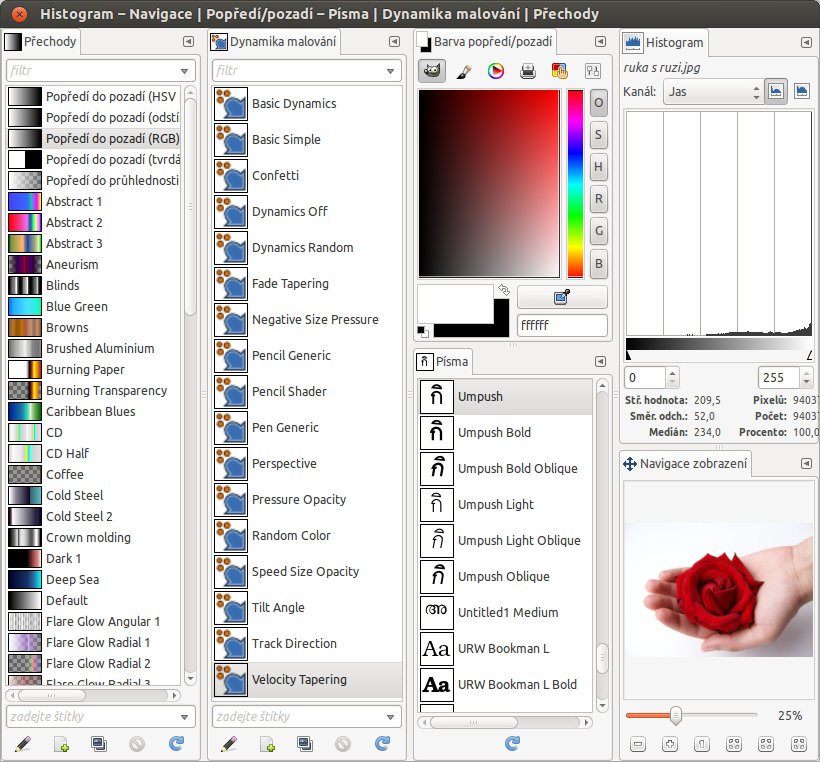Open the Histogram panel tab menu
The image size is (820, 762).
pos(805,42)
